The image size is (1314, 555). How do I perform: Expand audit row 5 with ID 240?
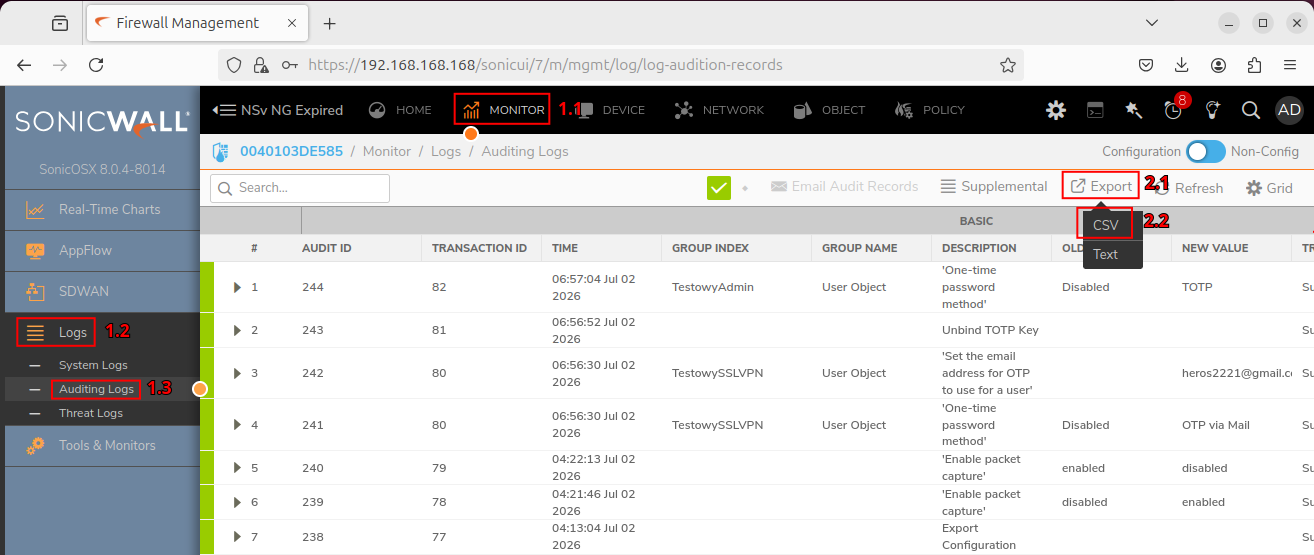coord(237,468)
